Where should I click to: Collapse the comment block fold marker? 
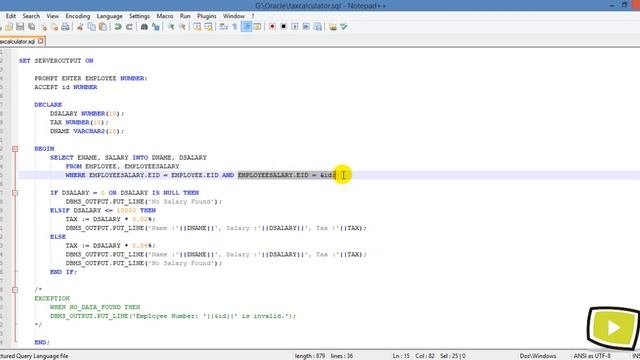(15, 290)
